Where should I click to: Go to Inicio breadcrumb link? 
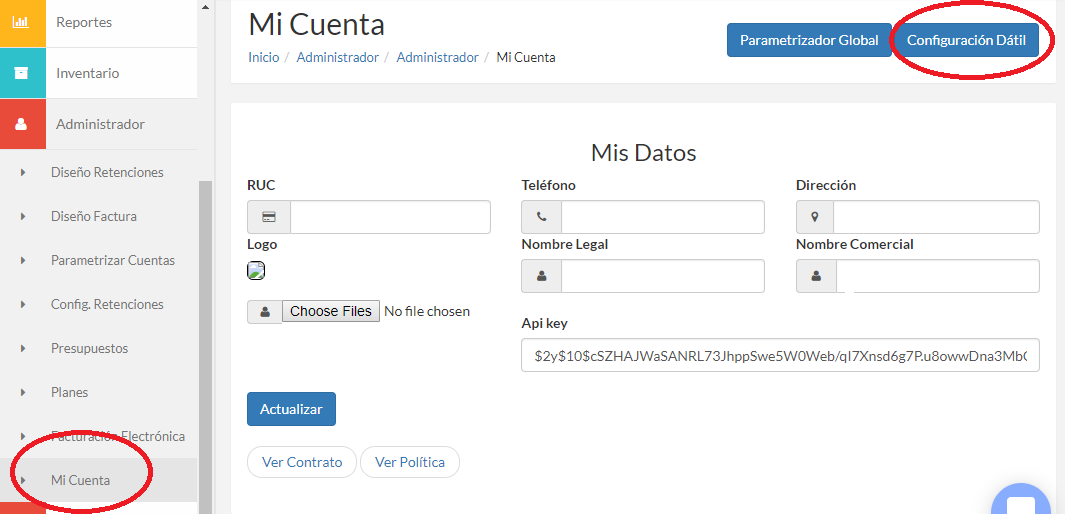tap(264, 58)
